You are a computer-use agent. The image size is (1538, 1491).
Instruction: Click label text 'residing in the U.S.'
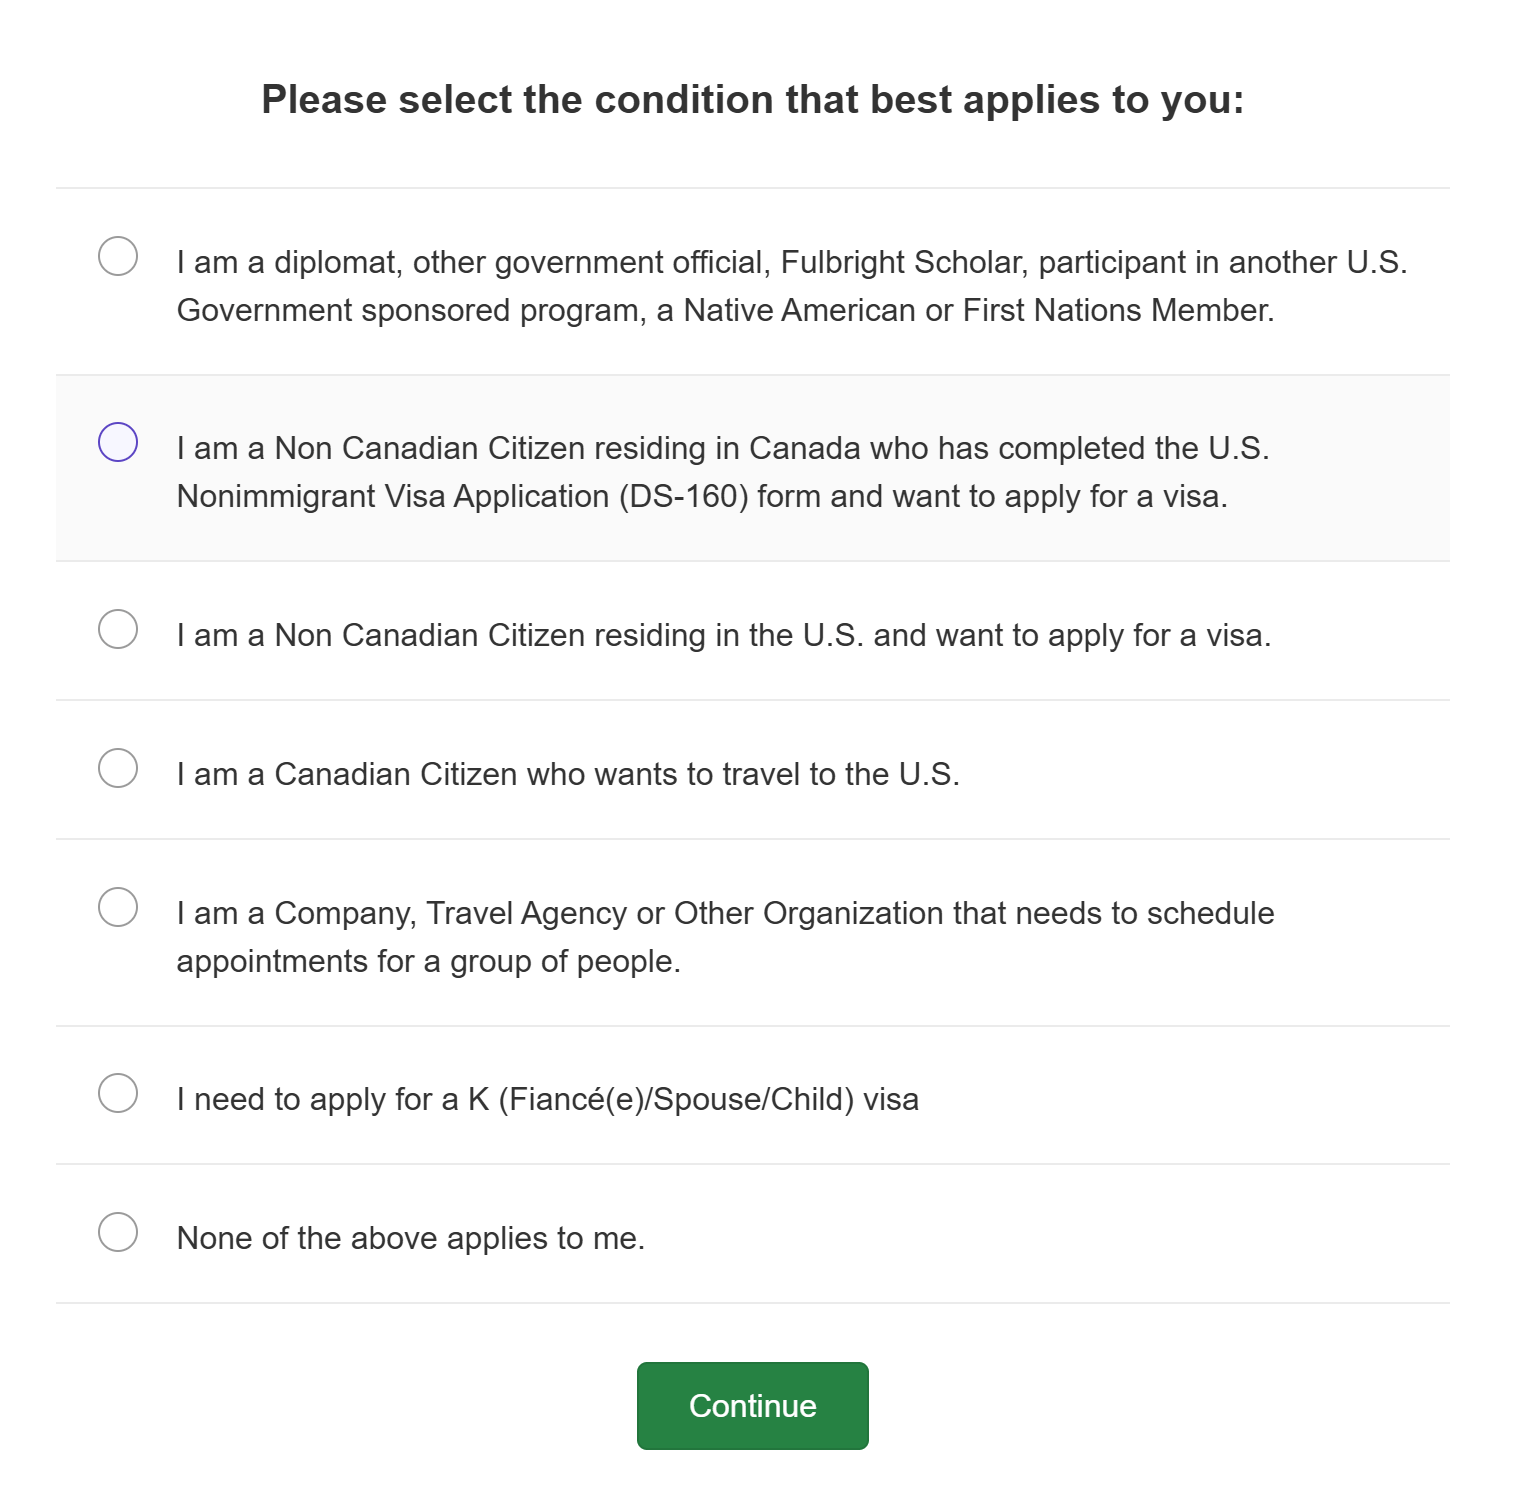724,635
